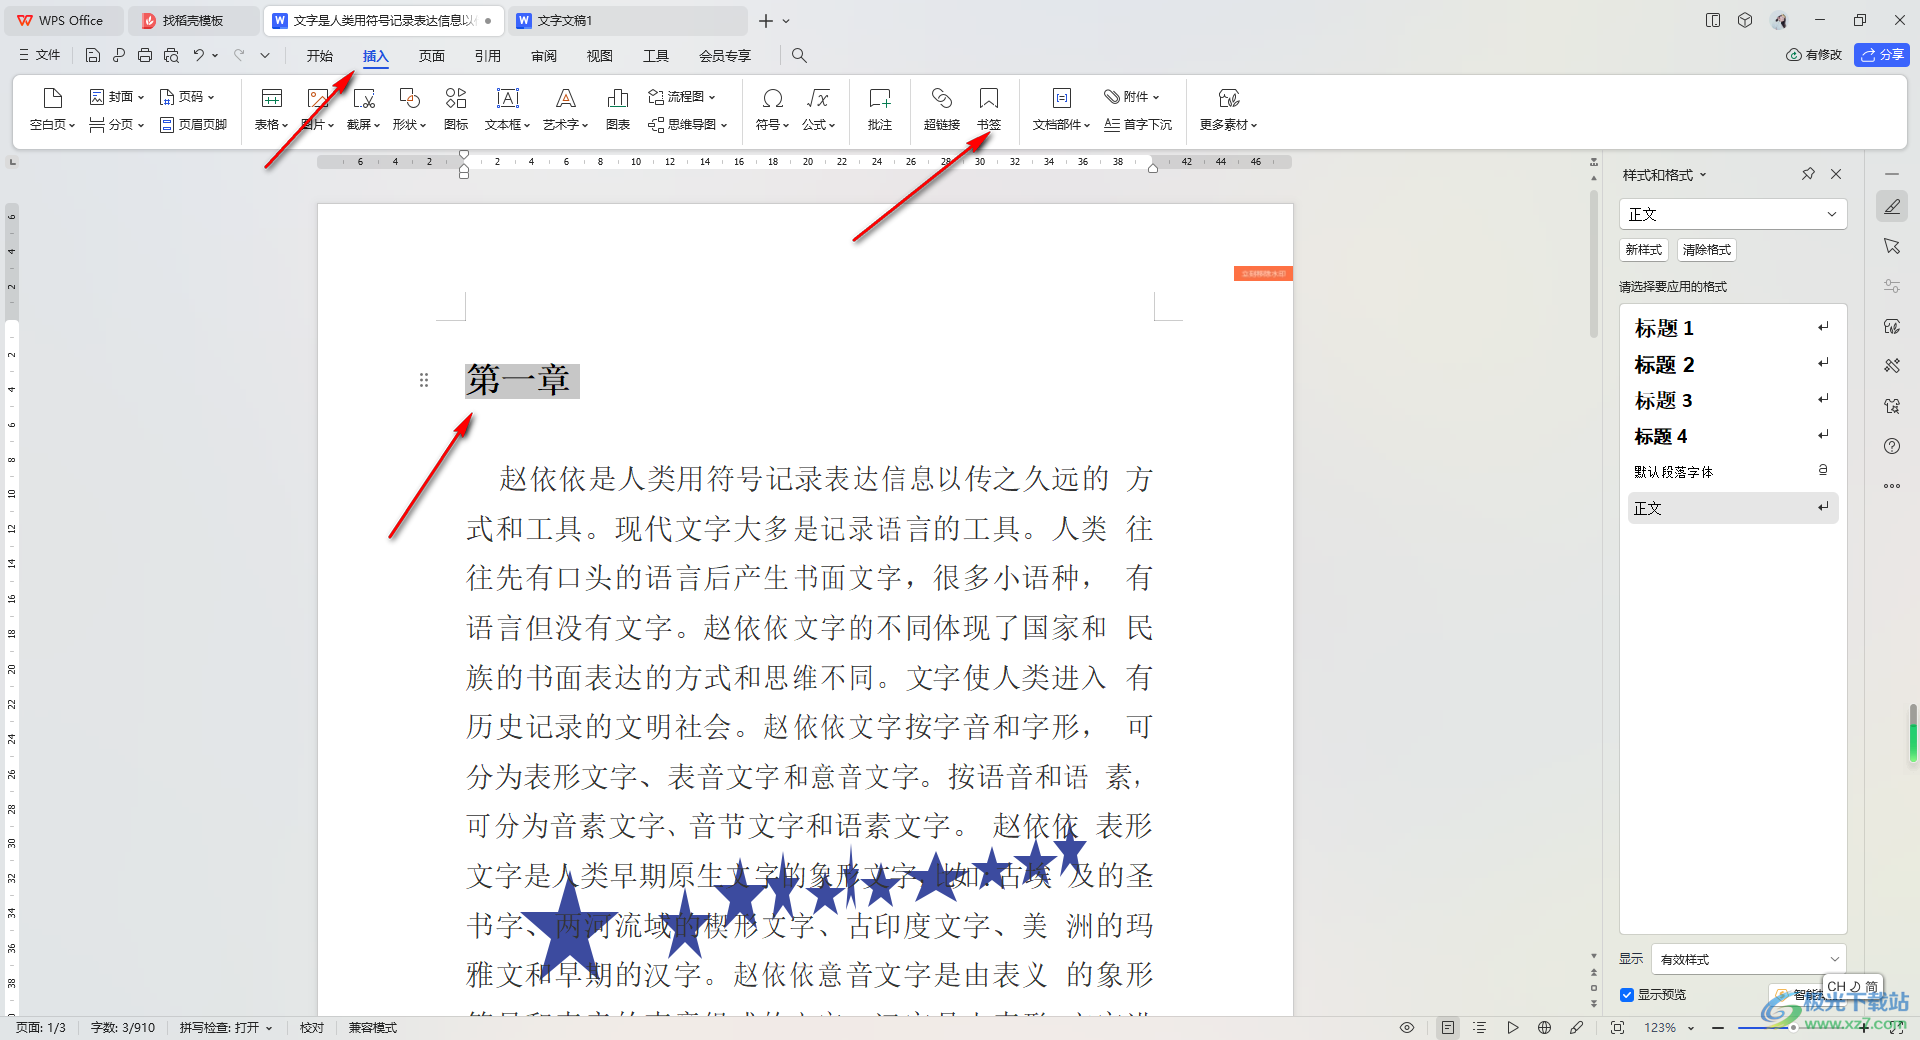Image resolution: width=1920 pixels, height=1040 pixels.
Task: Click the 图标 icon library button
Action: (456, 109)
